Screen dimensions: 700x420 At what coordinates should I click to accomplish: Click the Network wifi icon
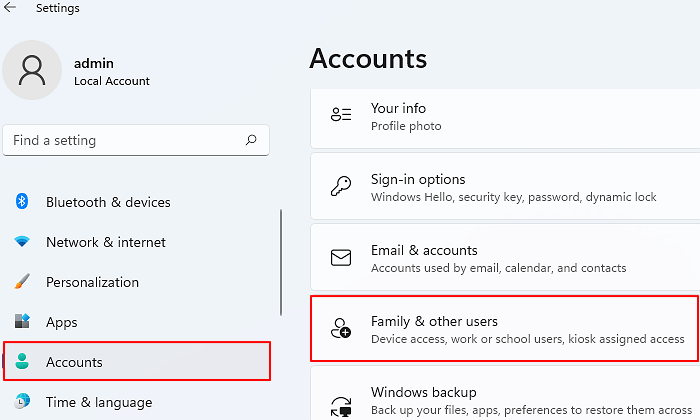(22, 242)
